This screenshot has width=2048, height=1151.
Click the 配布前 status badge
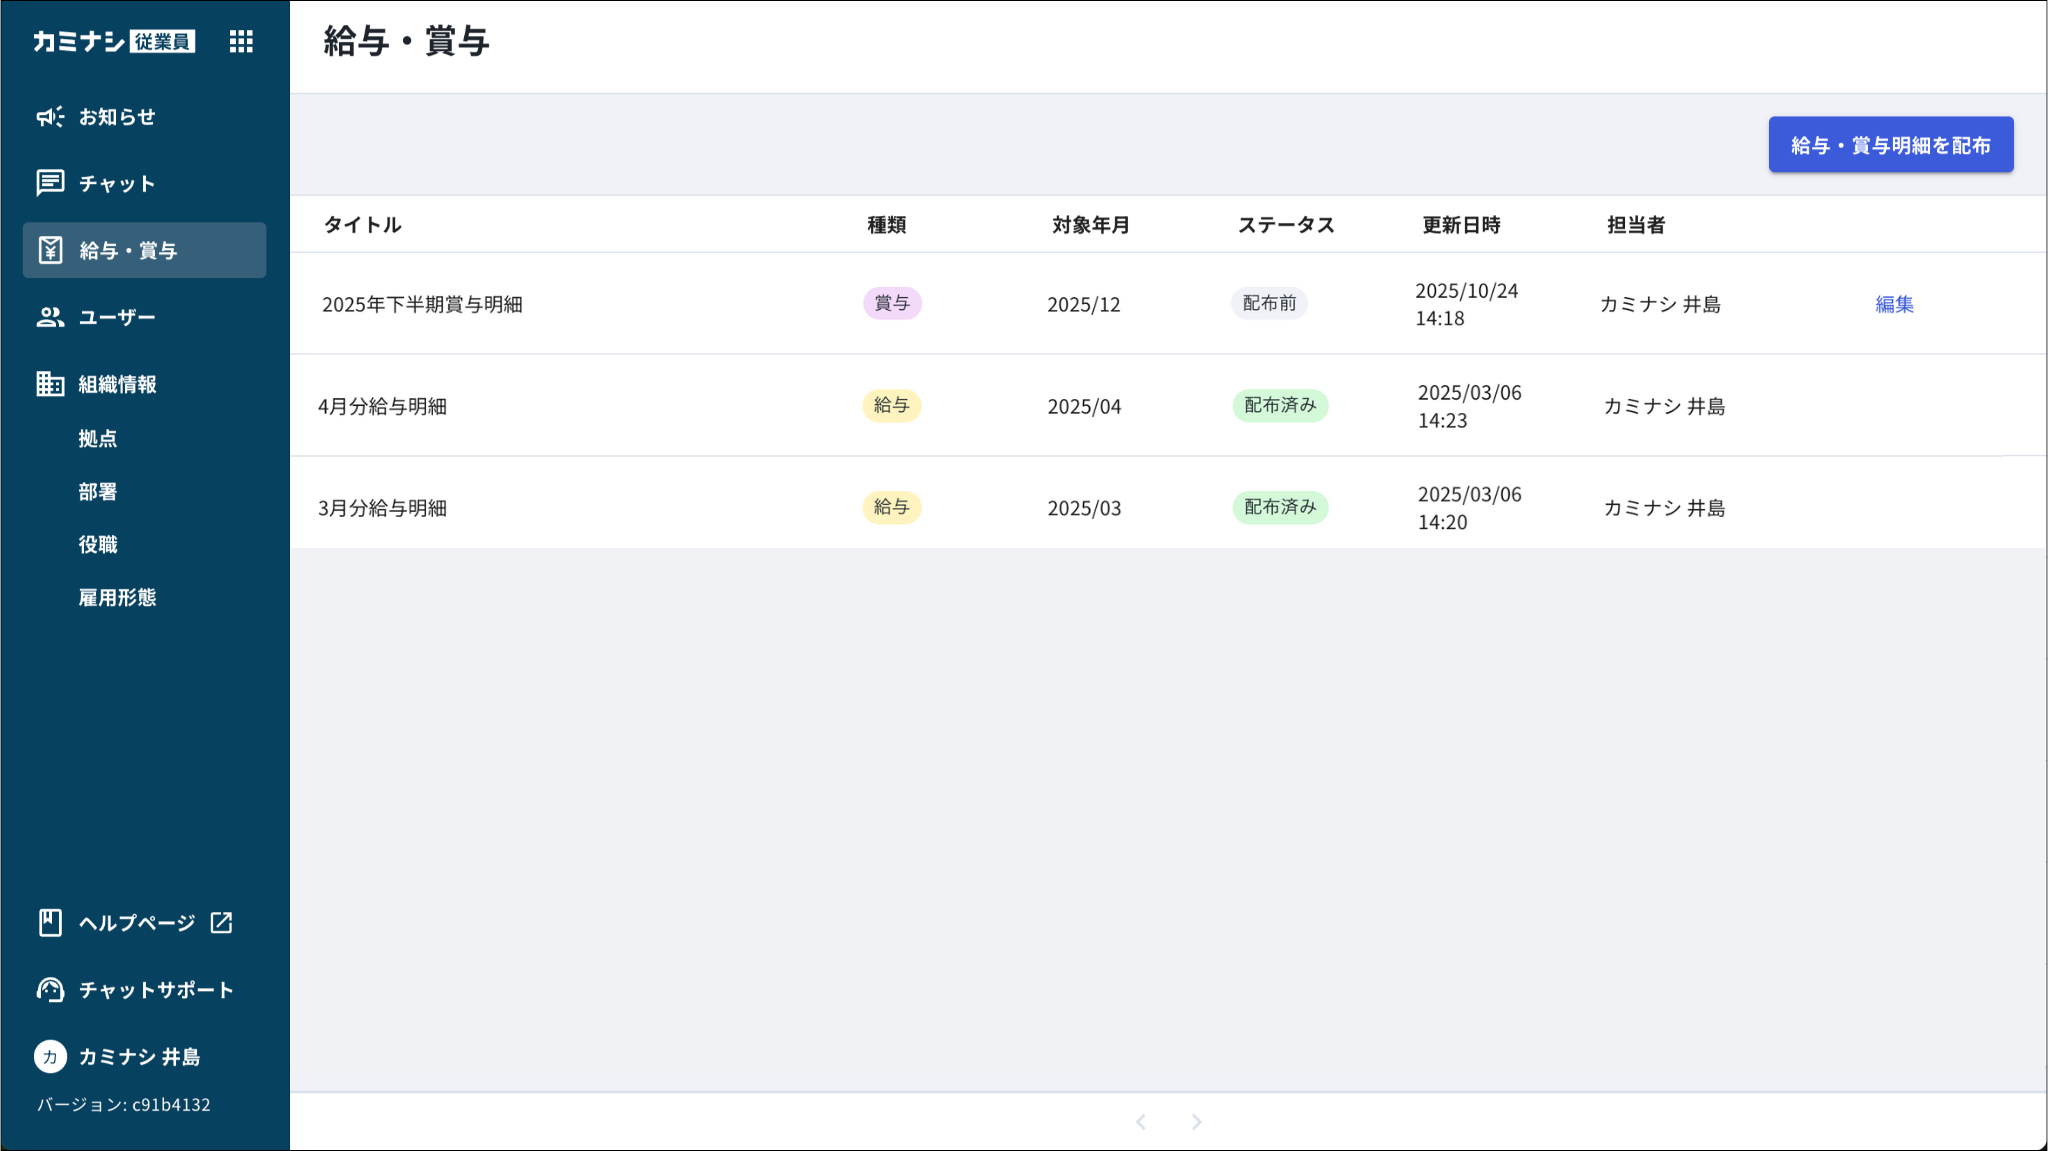(x=1269, y=303)
